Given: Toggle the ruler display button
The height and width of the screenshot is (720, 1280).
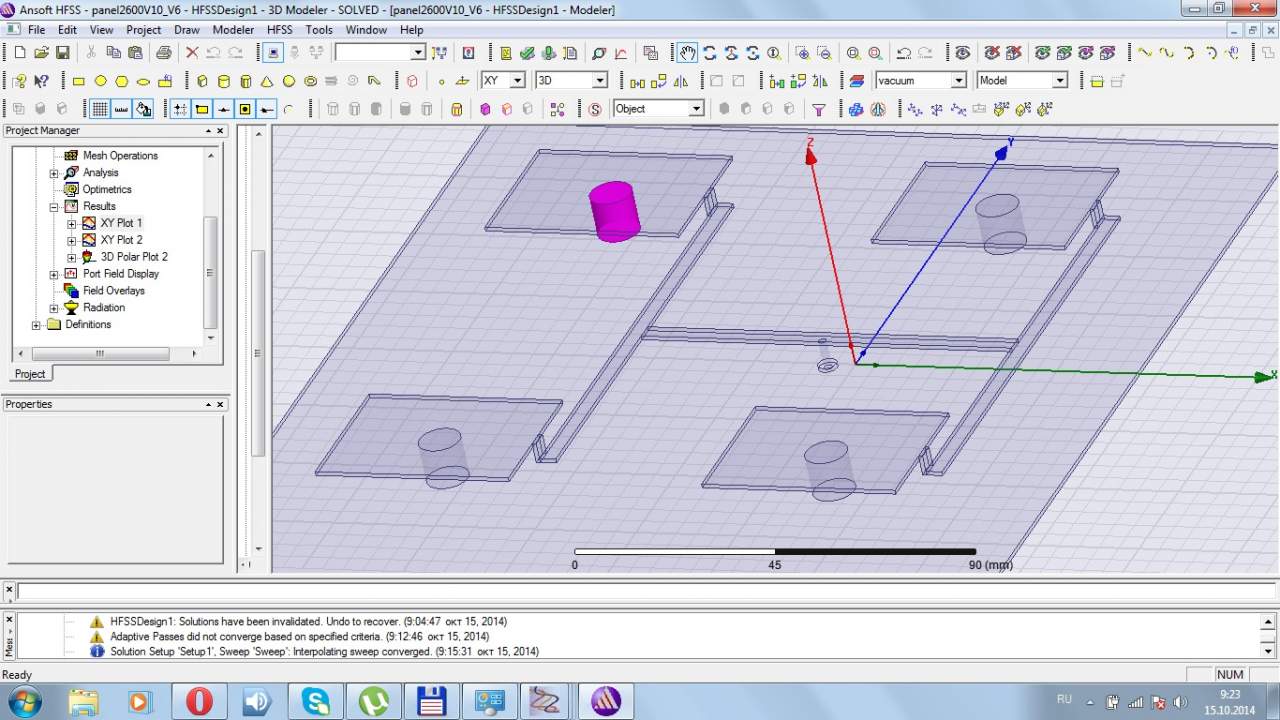Looking at the screenshot, I should [x=122, y=109].
